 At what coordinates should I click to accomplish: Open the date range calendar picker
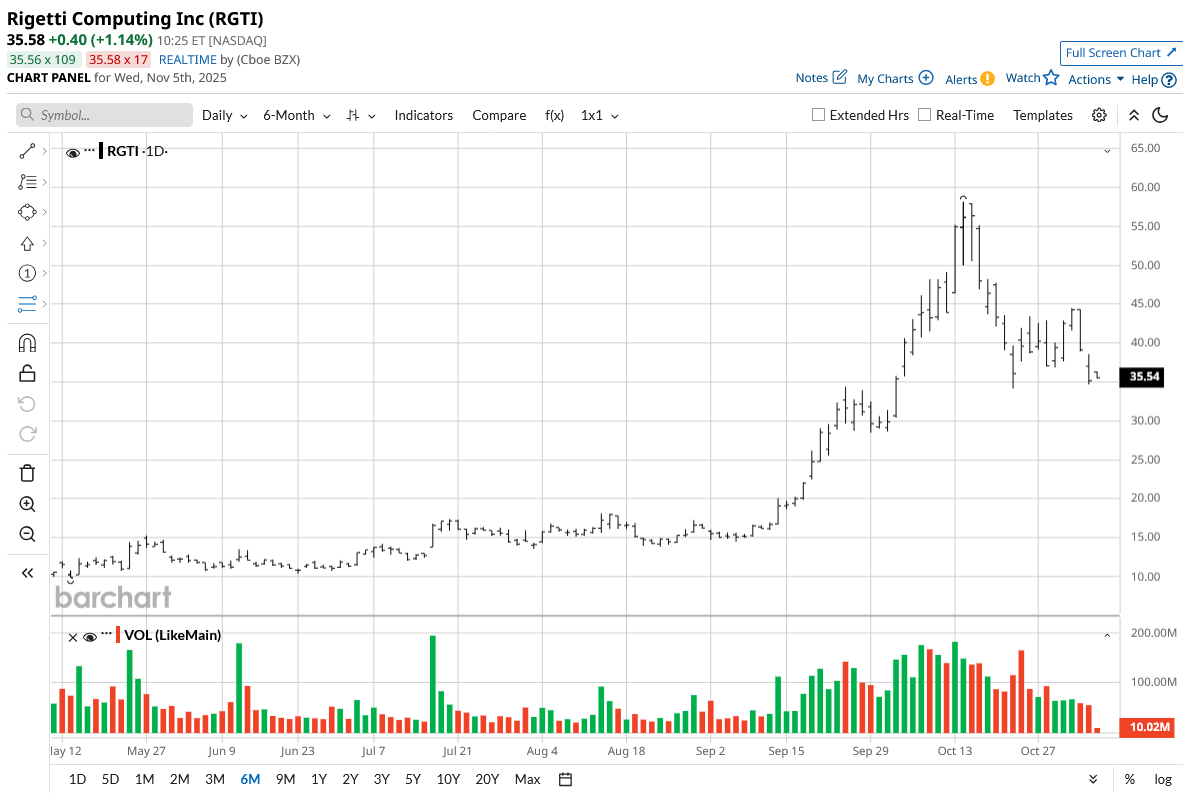pyautogui.click(x=565, y=779)
